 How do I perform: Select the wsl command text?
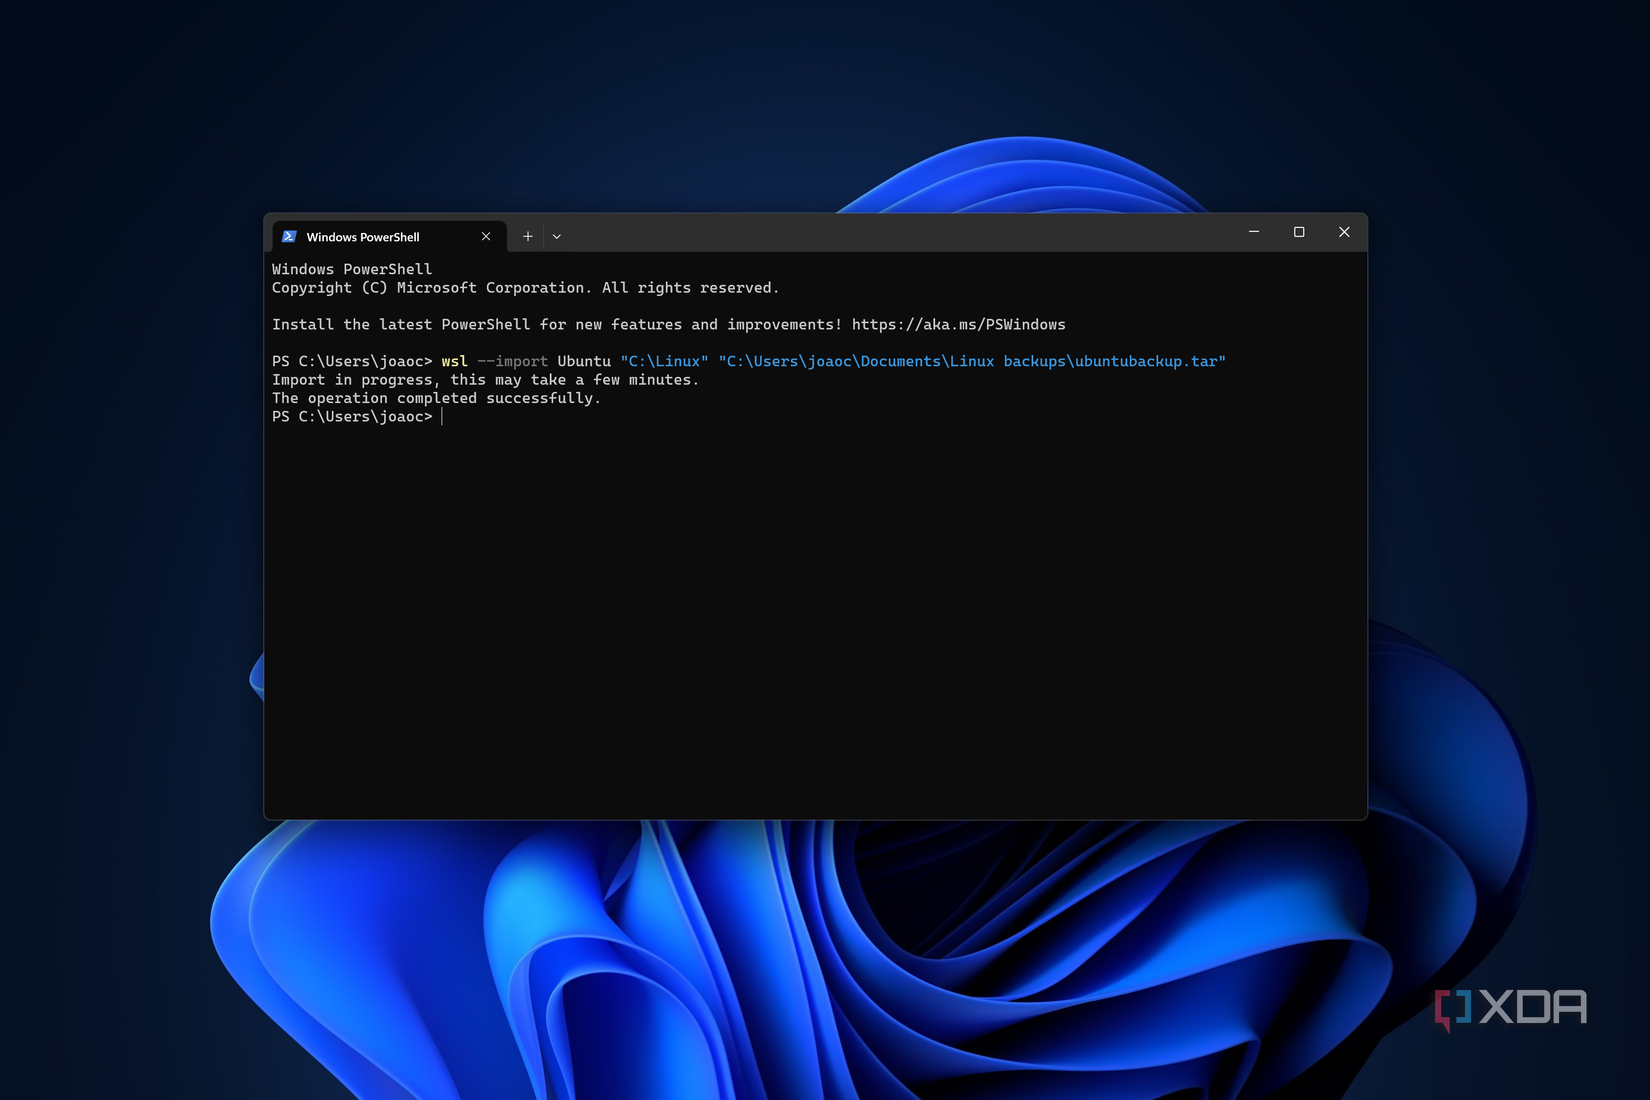point(453,361)
